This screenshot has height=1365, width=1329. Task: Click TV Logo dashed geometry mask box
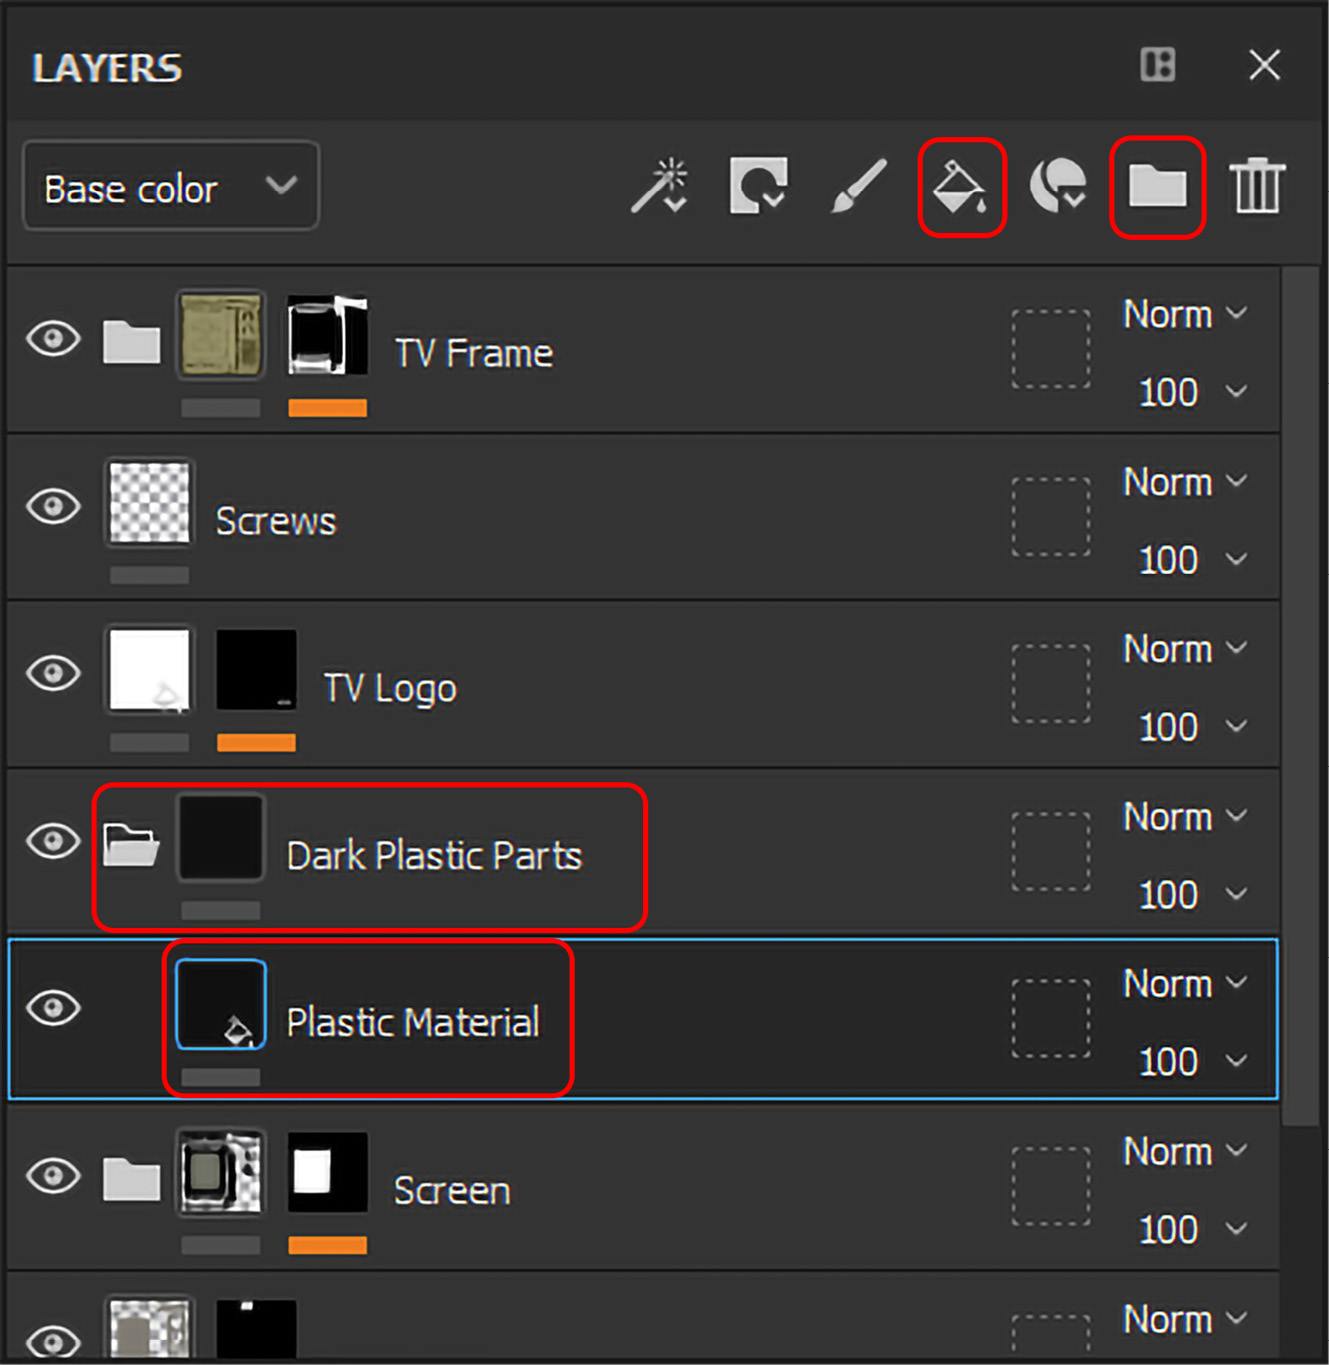coord(1051,684)
